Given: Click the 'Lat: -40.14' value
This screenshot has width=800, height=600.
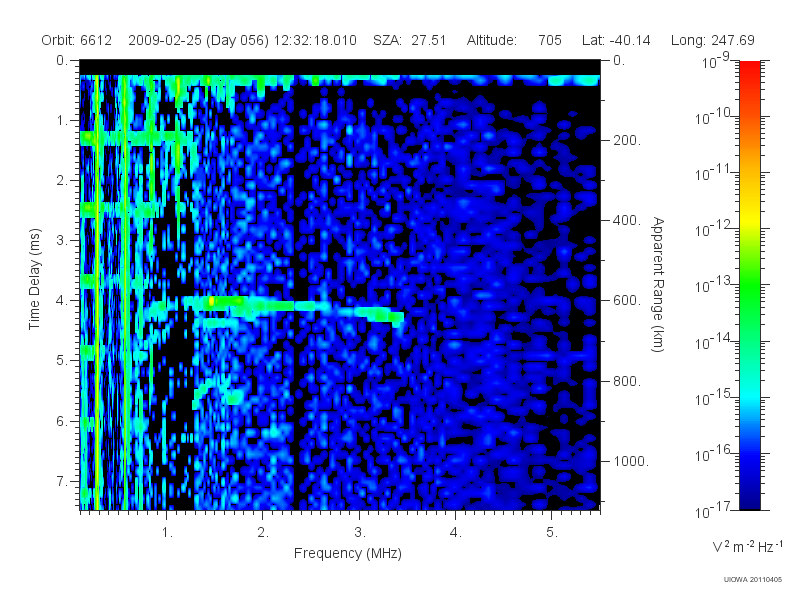Looking at the screenshot, I should tap(616, 40).
